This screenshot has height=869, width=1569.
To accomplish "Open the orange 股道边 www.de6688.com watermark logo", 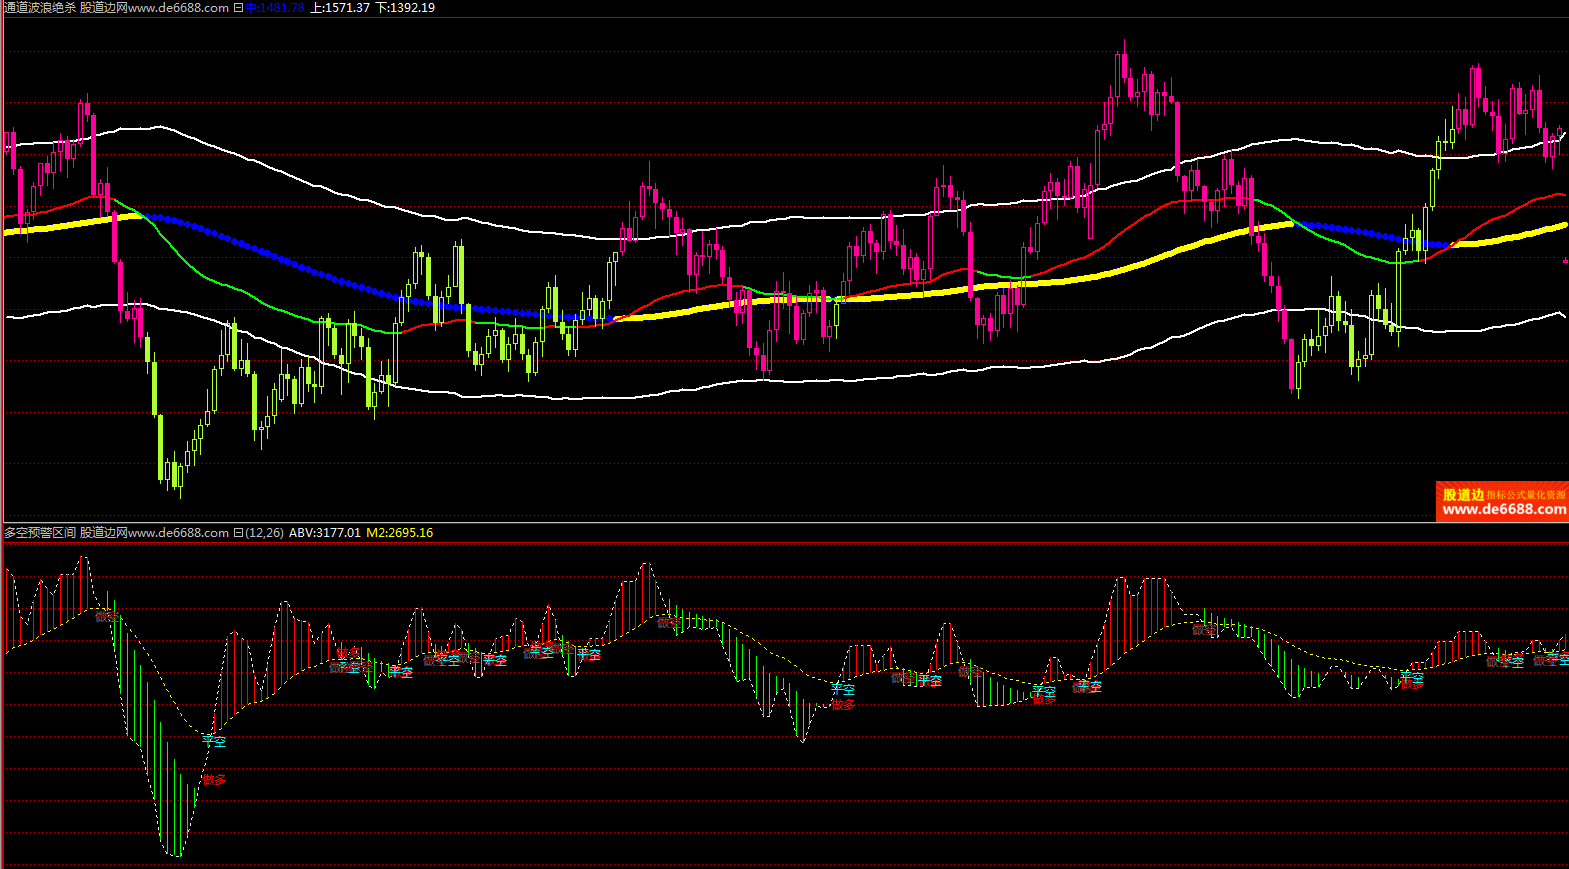I will 1502,501.
